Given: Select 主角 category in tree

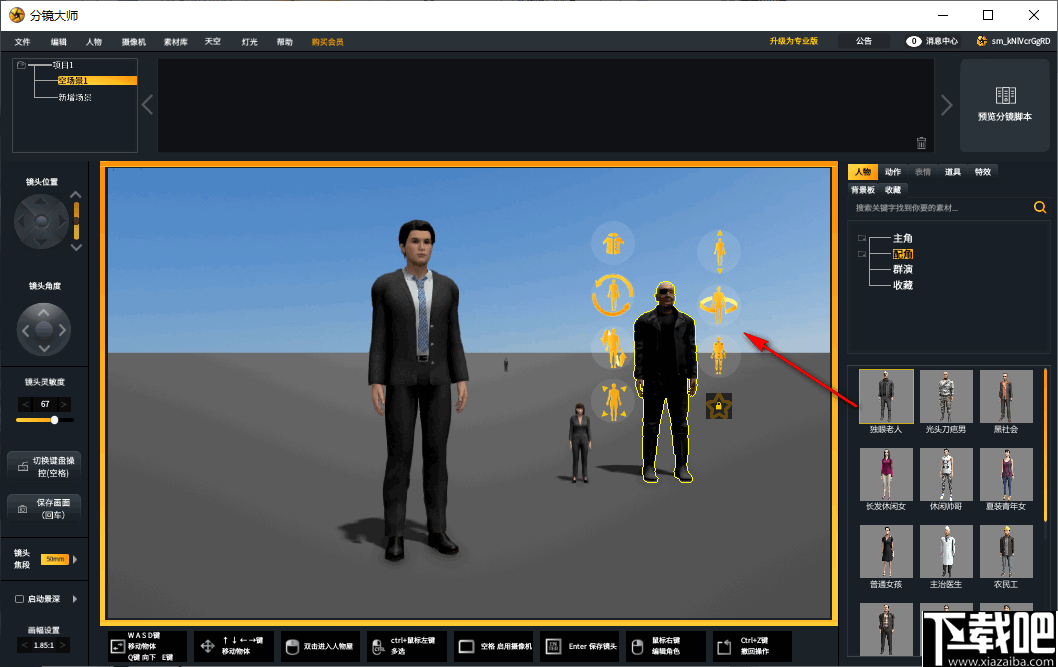Looking at the screenshot, I should [x=903, y=238].
